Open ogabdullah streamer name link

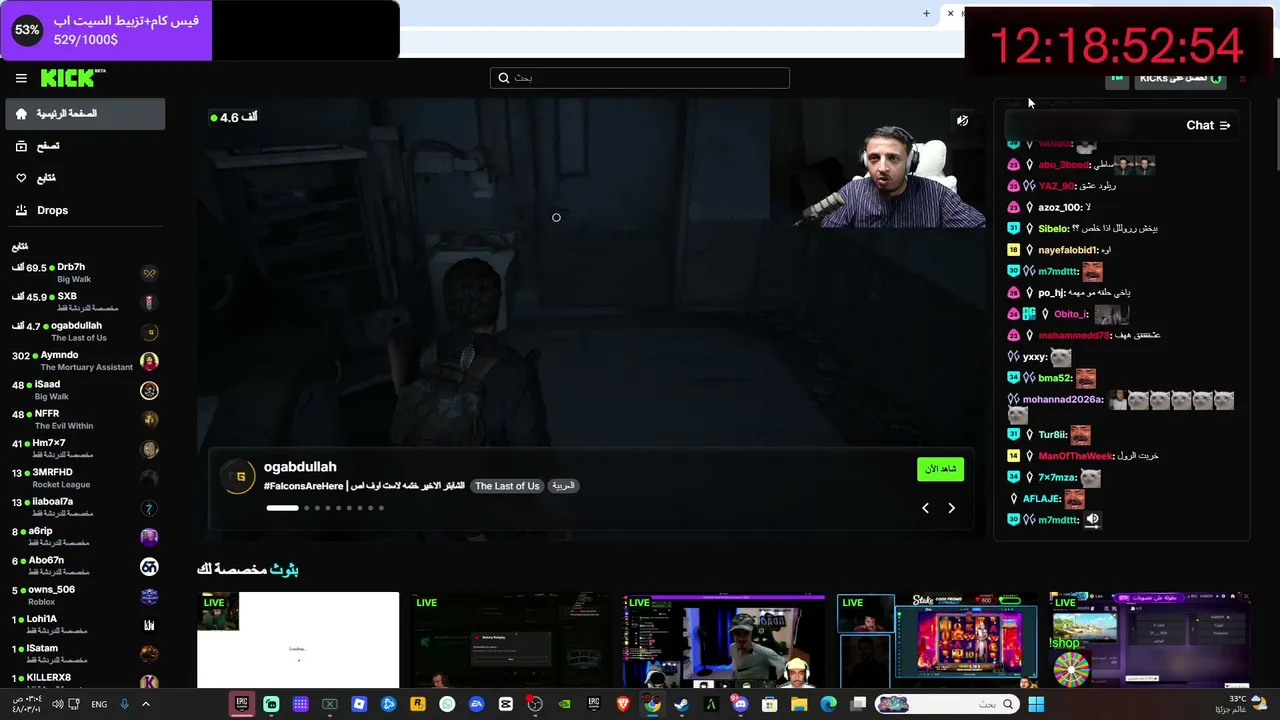pos(300,467)
